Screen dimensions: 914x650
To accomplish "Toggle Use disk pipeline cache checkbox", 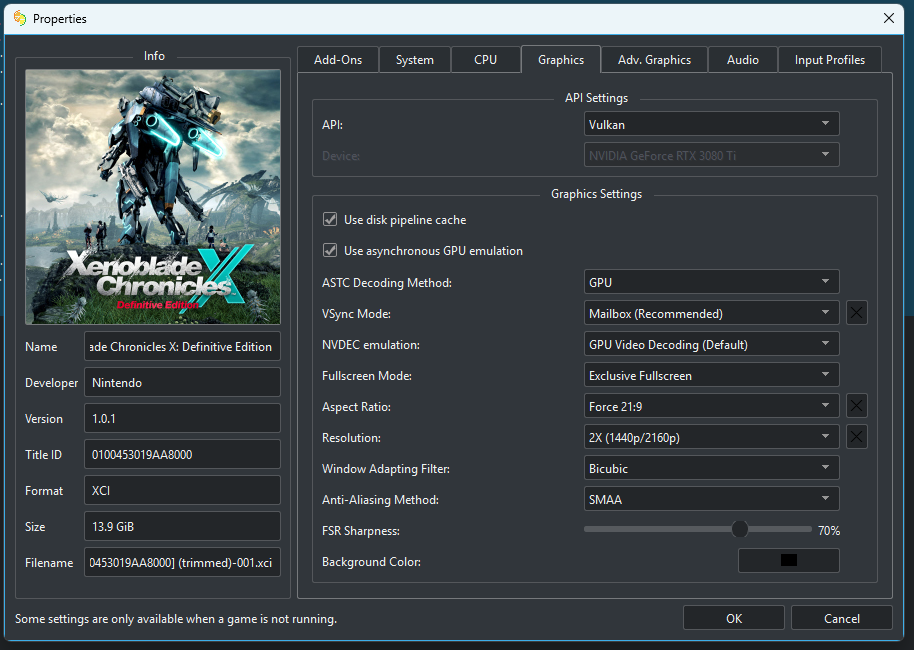I will tap(330, 220).
